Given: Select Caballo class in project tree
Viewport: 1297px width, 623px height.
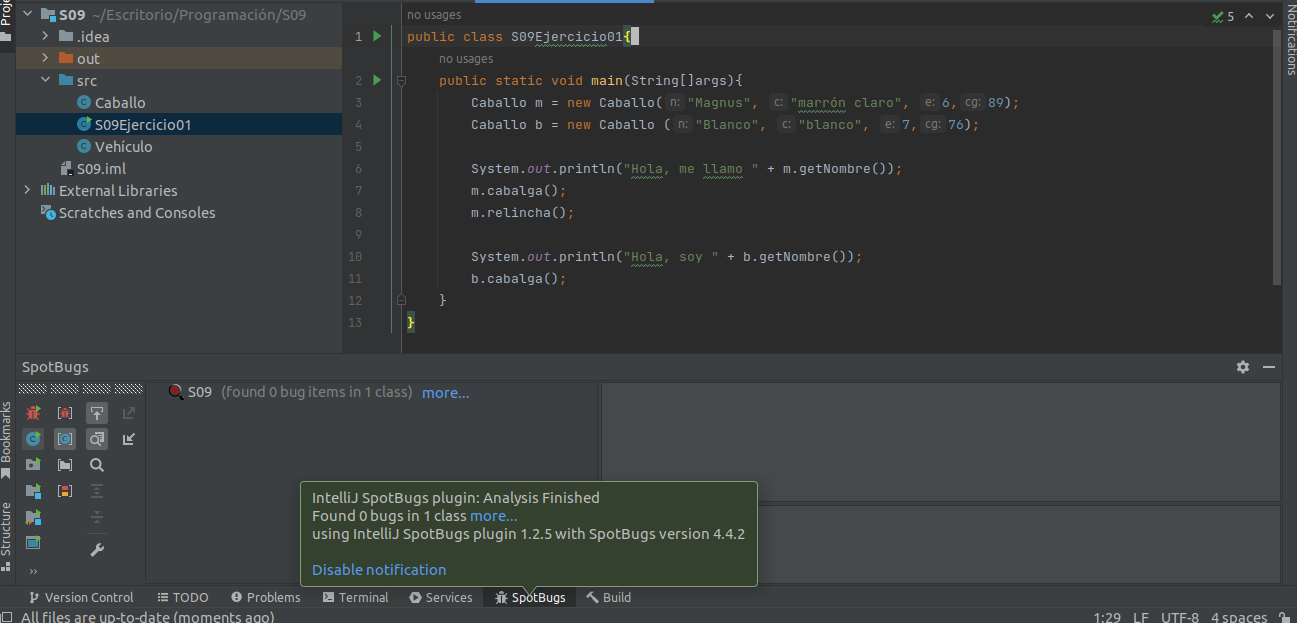Looking at the screenshot, I should tap(111, 103).
